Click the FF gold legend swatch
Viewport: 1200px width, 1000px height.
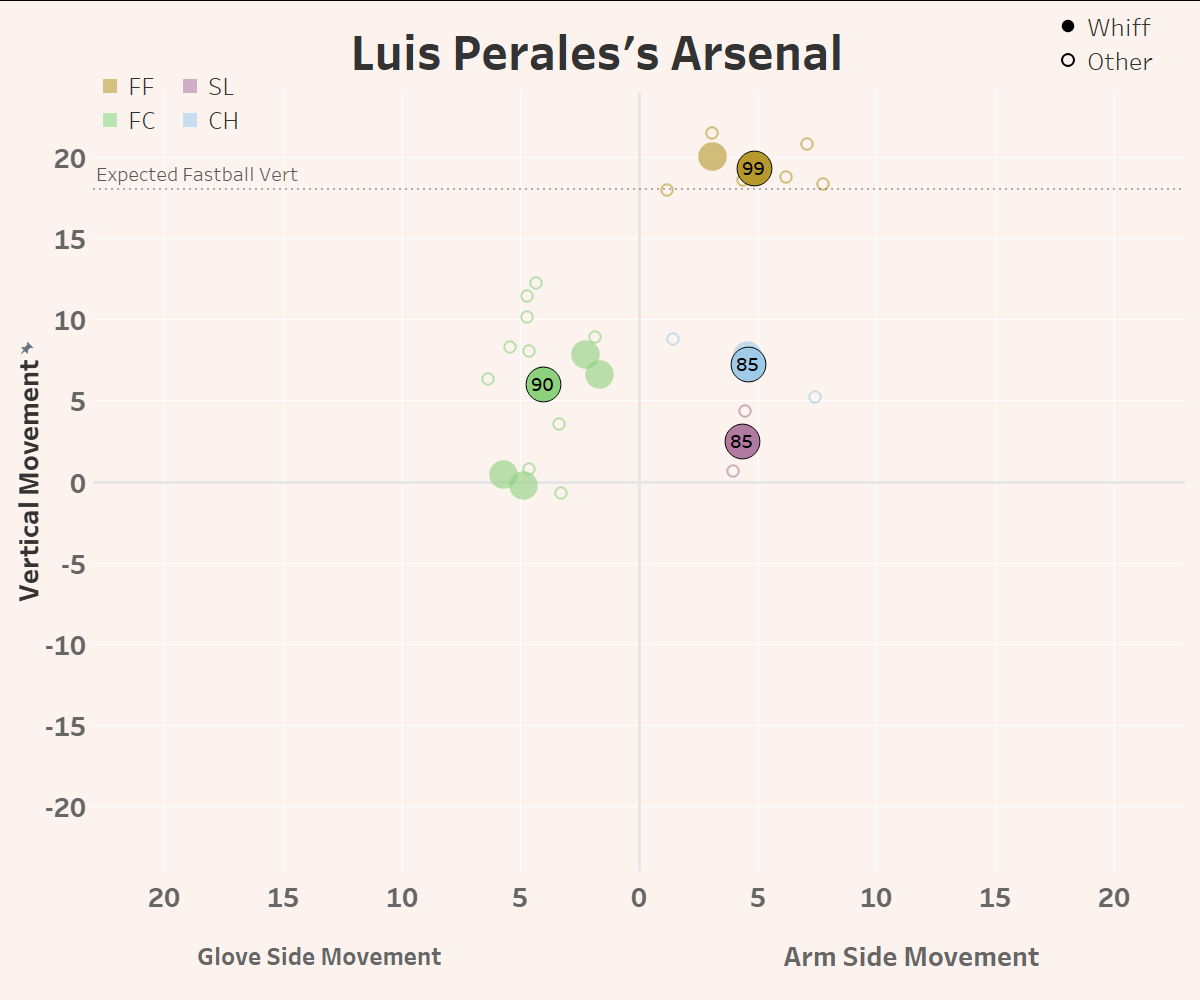point(110,87)
